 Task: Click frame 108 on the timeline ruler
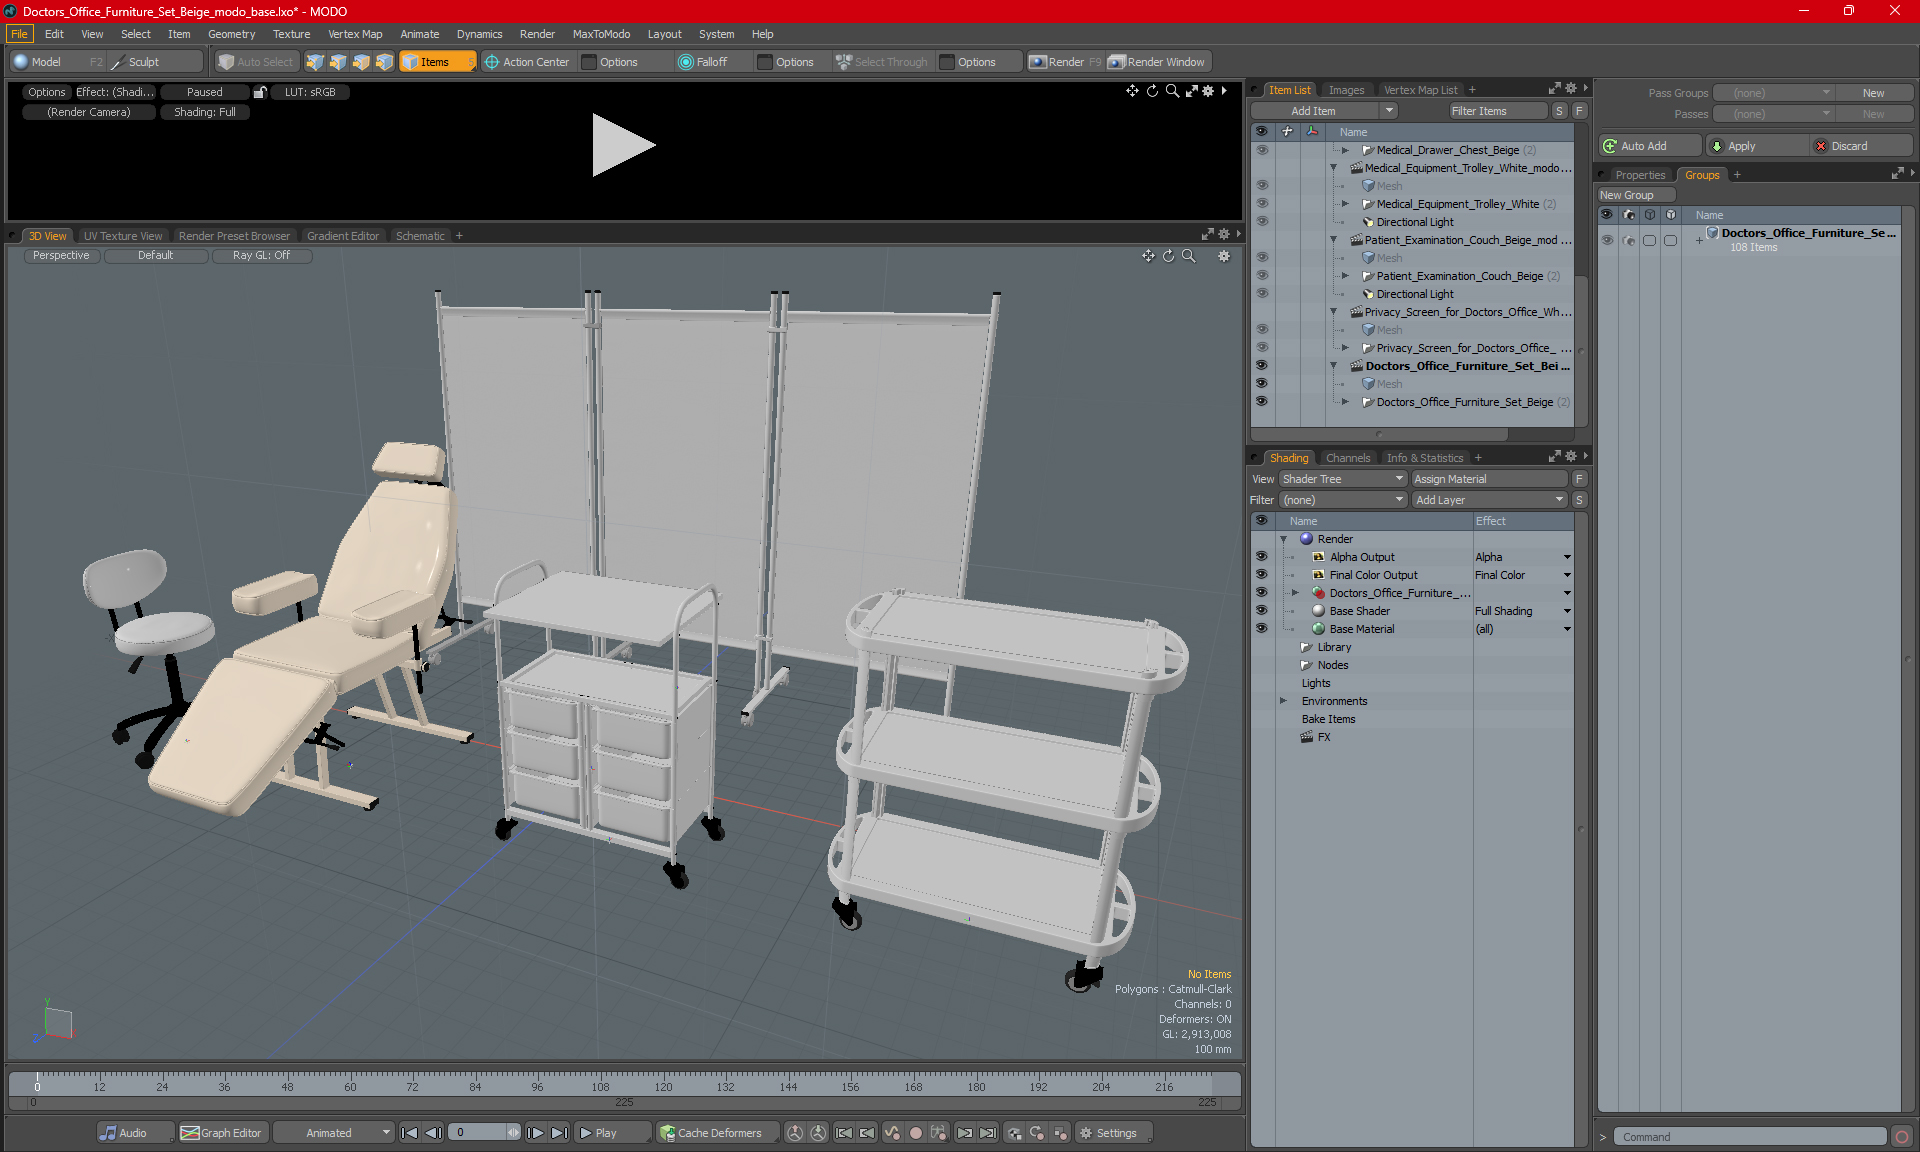click(x=600, y=1085)
